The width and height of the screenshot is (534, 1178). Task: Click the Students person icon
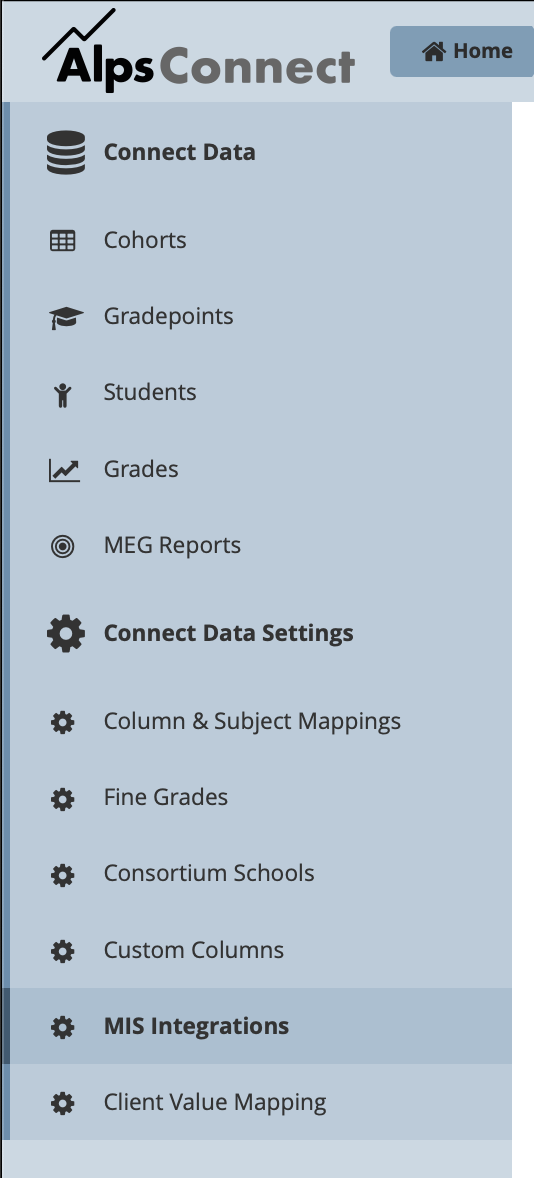(63, 394)
